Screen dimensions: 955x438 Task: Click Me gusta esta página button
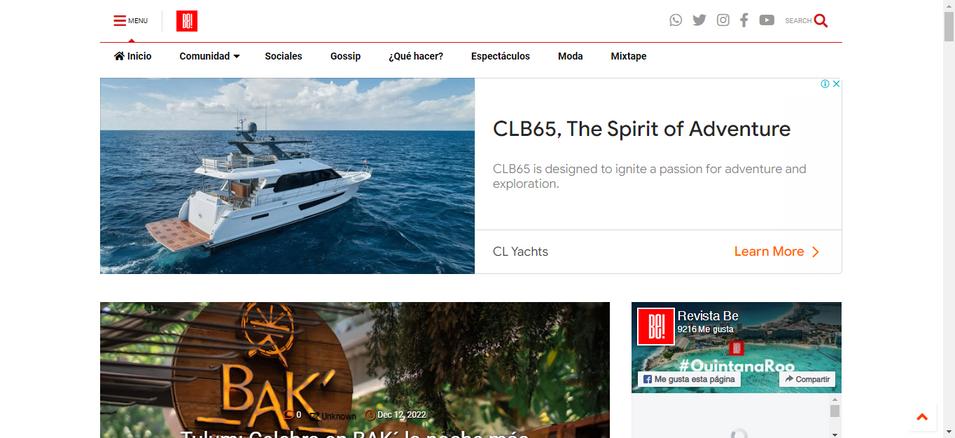tap(689, 379)
